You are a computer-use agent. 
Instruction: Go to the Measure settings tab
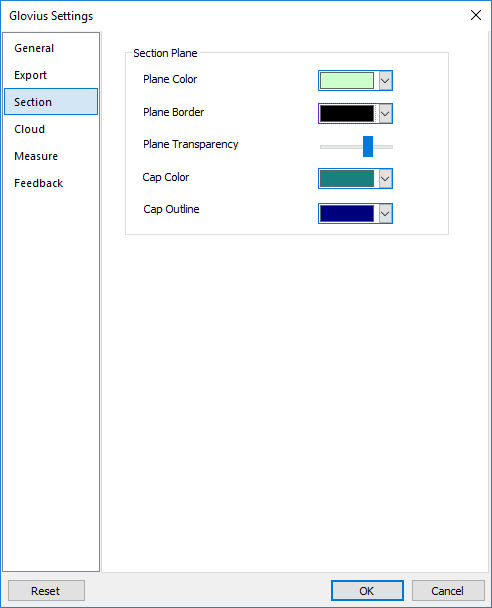51,156
